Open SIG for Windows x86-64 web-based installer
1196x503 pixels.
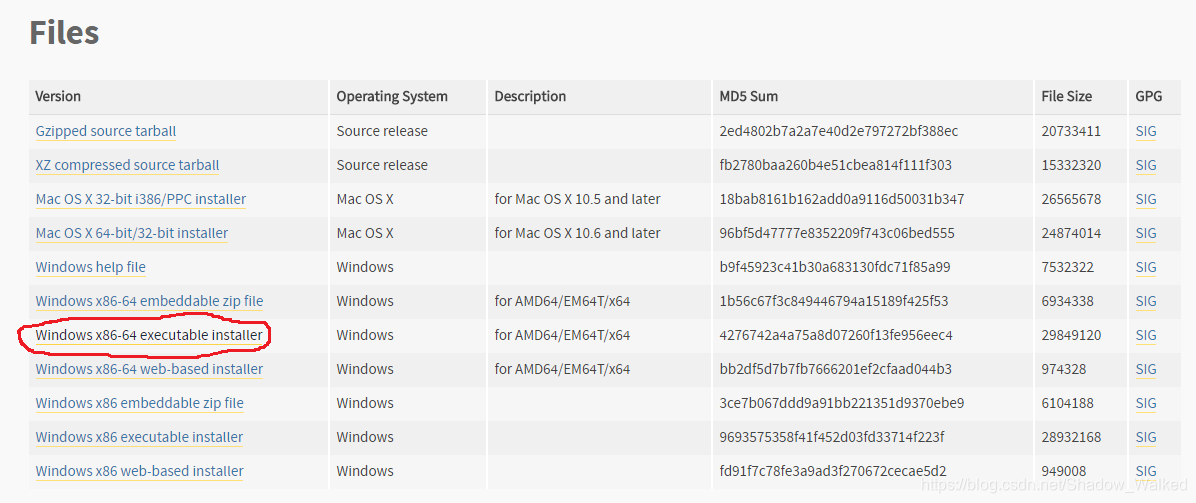(x=1146, y=369)
